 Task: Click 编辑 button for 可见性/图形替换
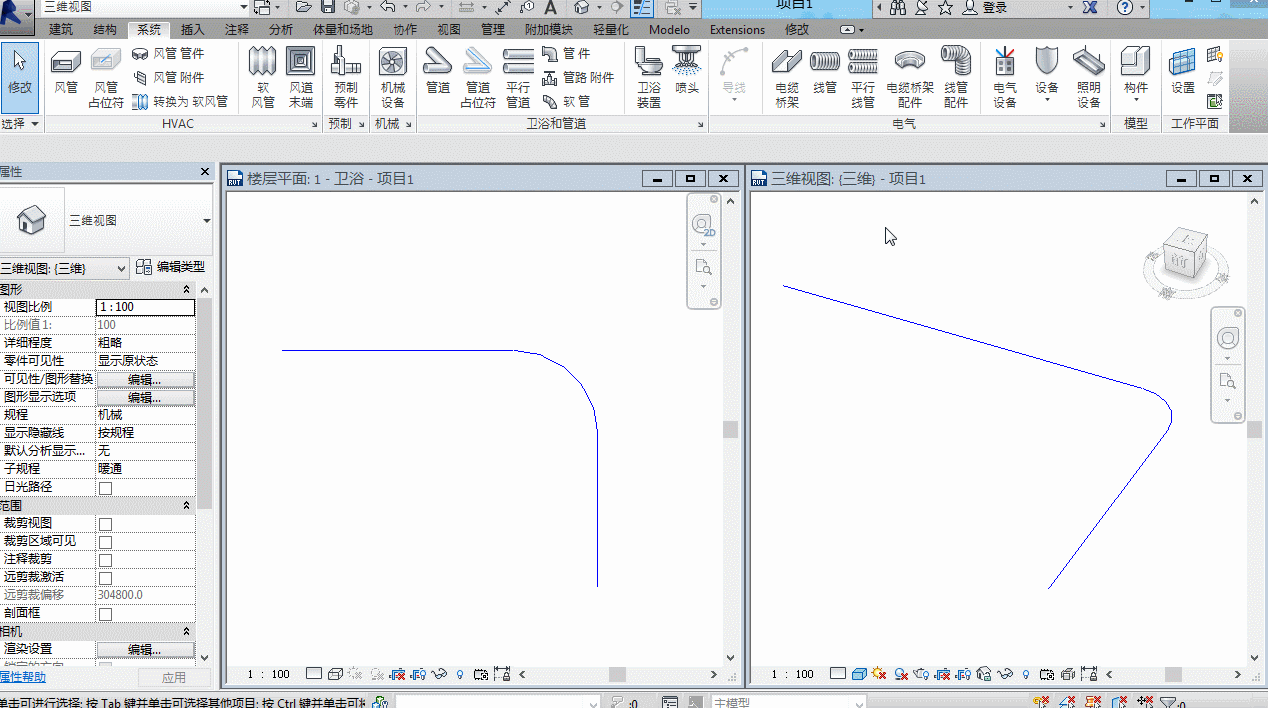[145, 380]
